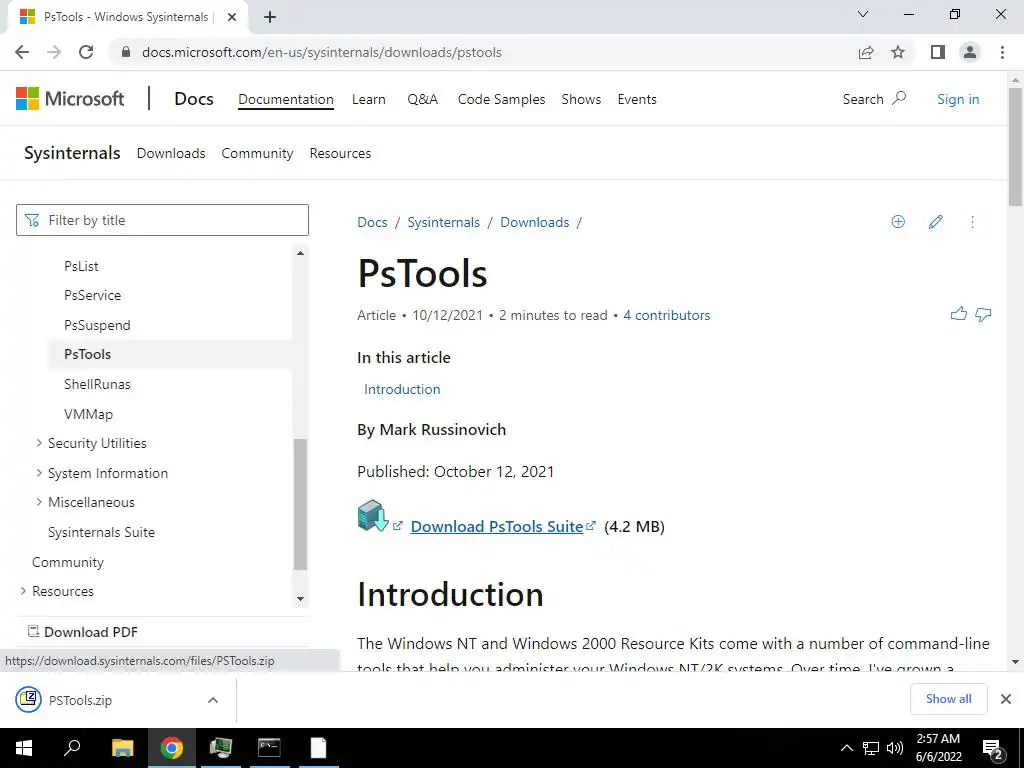Bookmark this page with the star icon
Image resolution: width=1024 pixels, height=768 pixels.
[x=898, y=52]
